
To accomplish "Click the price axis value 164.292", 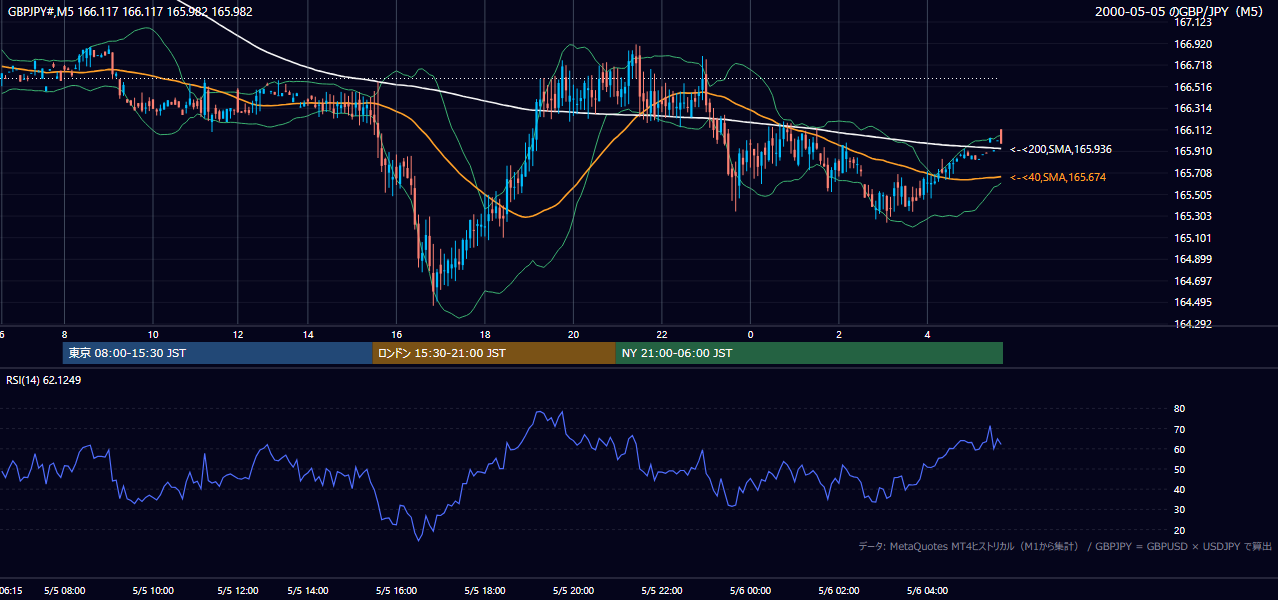I will (x=1193, y=324).
